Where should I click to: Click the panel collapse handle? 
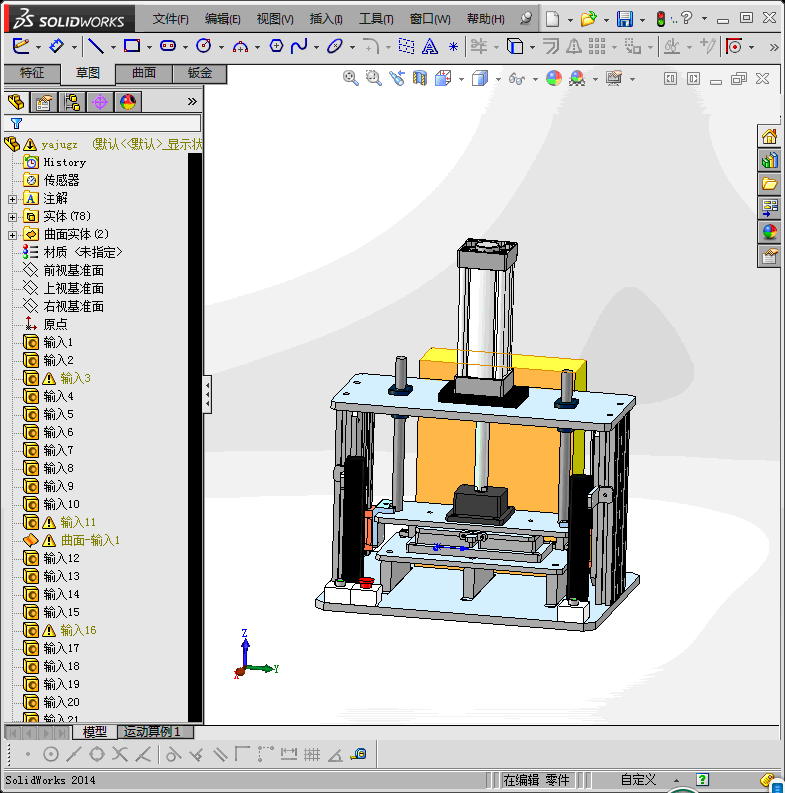[207, 394]
